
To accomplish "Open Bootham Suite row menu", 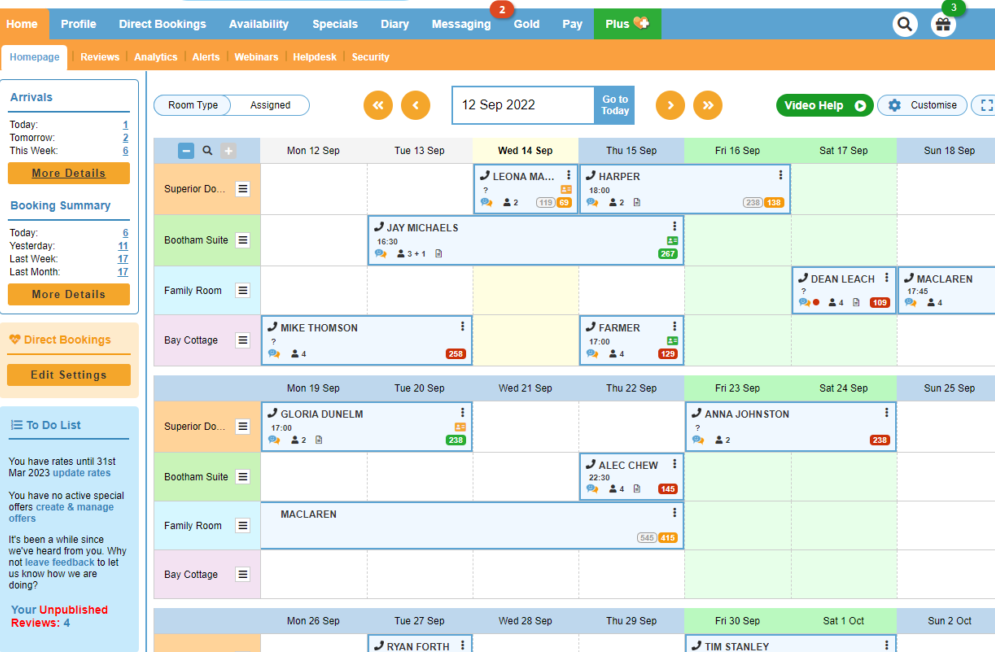I will click(242, 240).
